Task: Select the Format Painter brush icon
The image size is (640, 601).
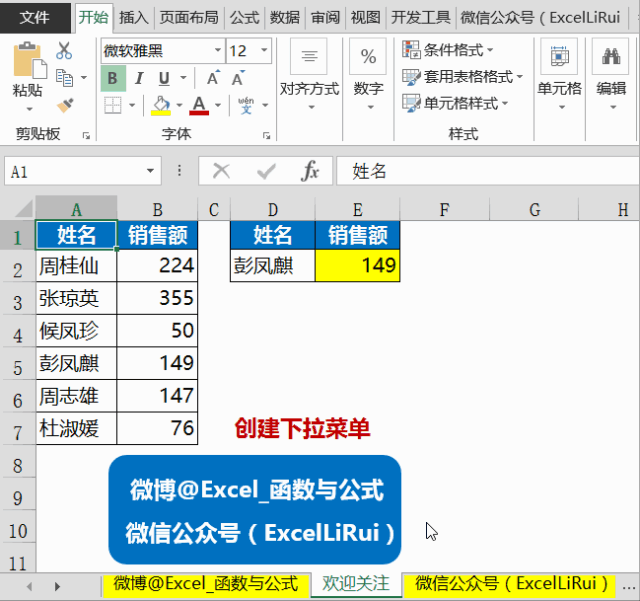Action: coord(65,105)
